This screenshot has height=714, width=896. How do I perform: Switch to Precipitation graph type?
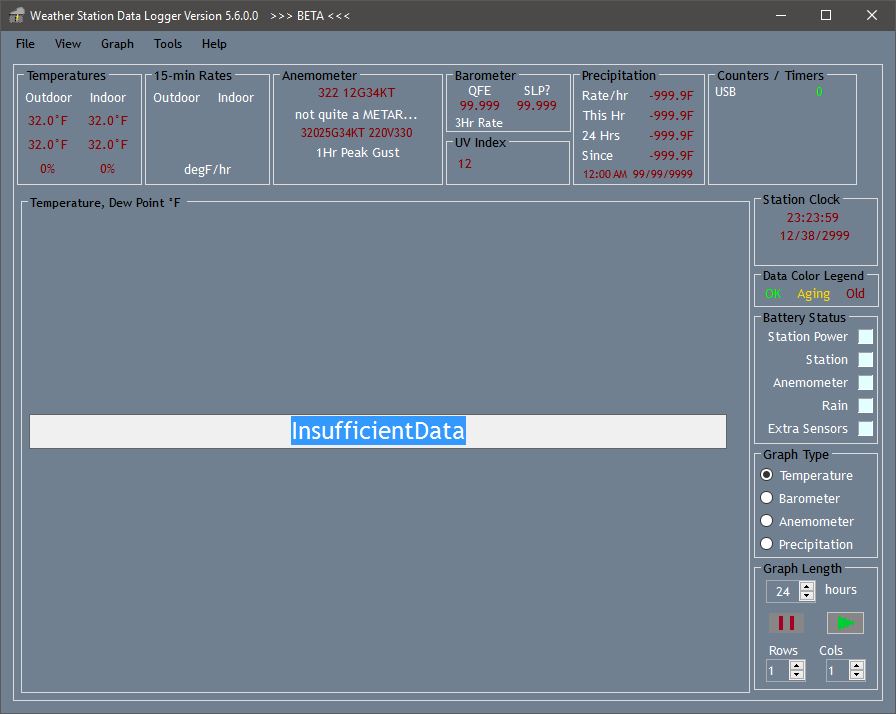[x=767, y=544]
